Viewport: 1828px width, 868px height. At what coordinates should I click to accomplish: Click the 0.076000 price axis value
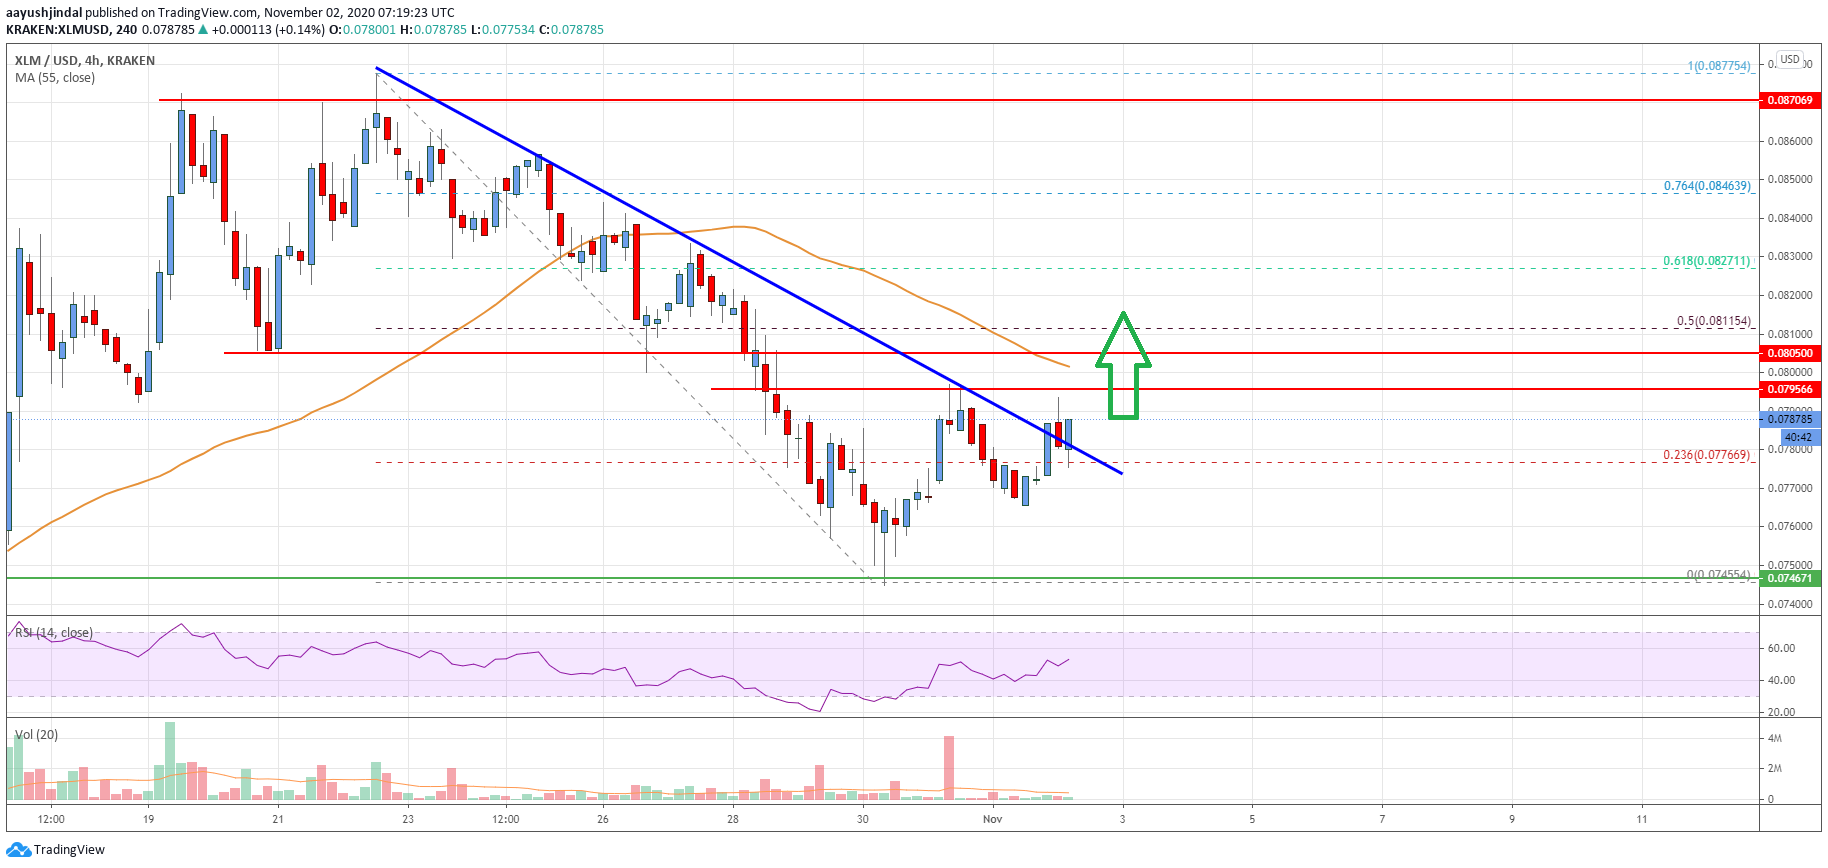(1790, 526)
